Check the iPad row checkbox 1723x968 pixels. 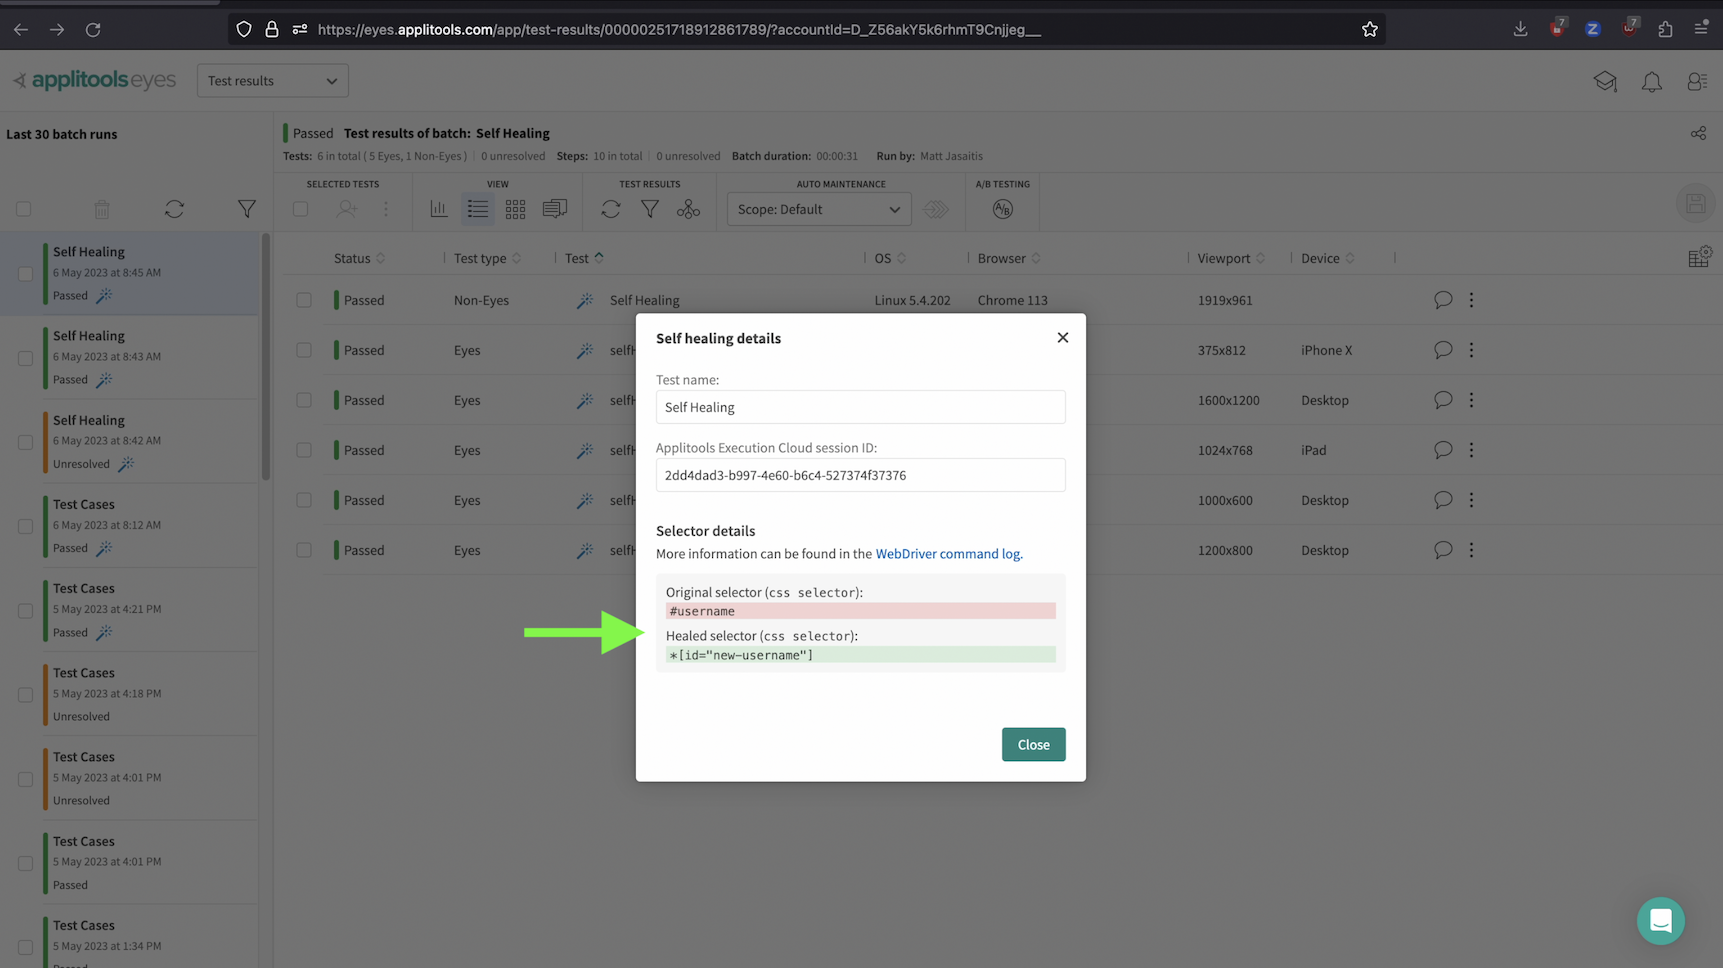pyautogui.click(x=304, y=450)
